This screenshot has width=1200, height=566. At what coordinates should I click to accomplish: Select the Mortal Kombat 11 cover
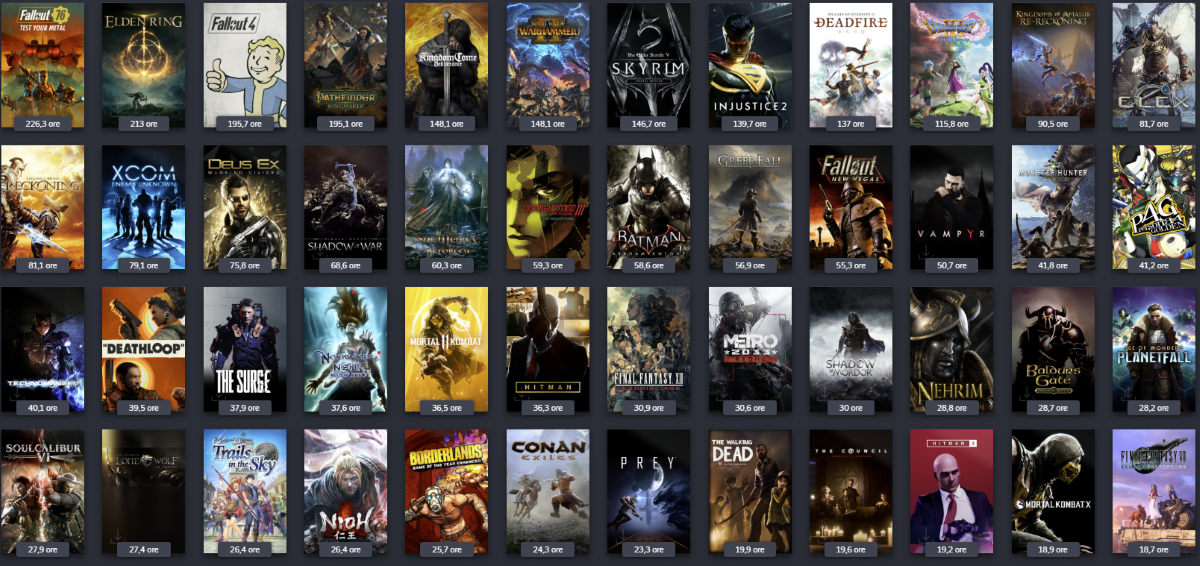tap(447, 350)
